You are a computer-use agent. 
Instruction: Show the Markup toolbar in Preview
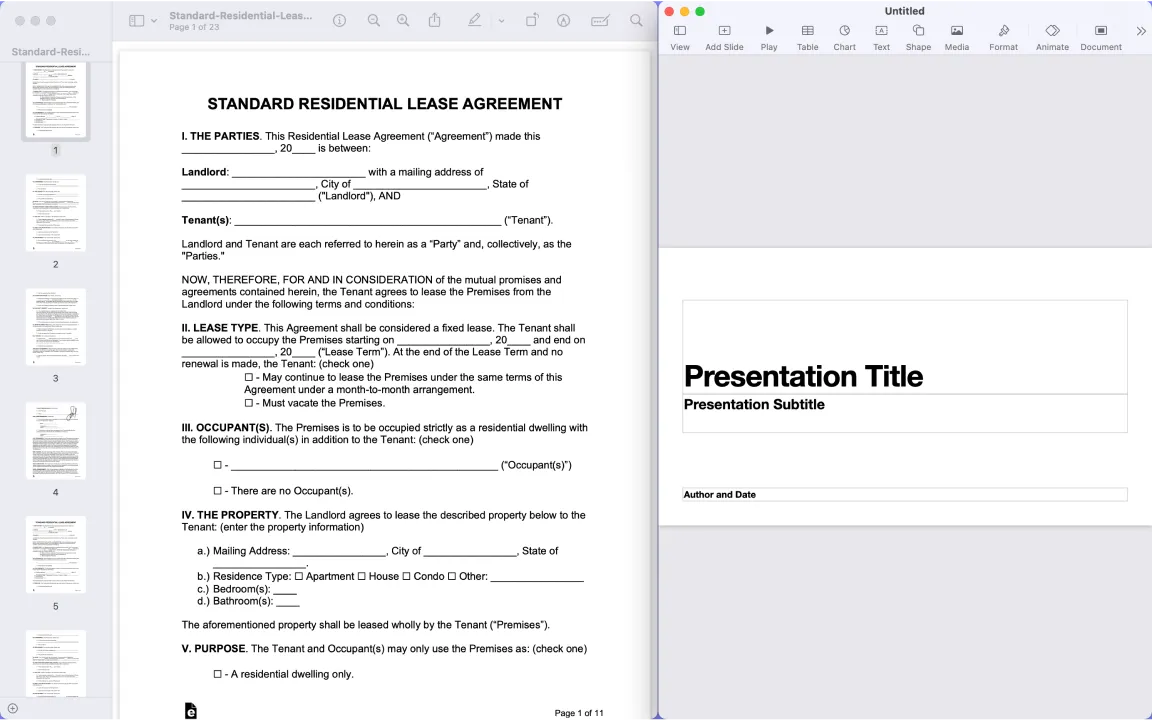[564, 21]
